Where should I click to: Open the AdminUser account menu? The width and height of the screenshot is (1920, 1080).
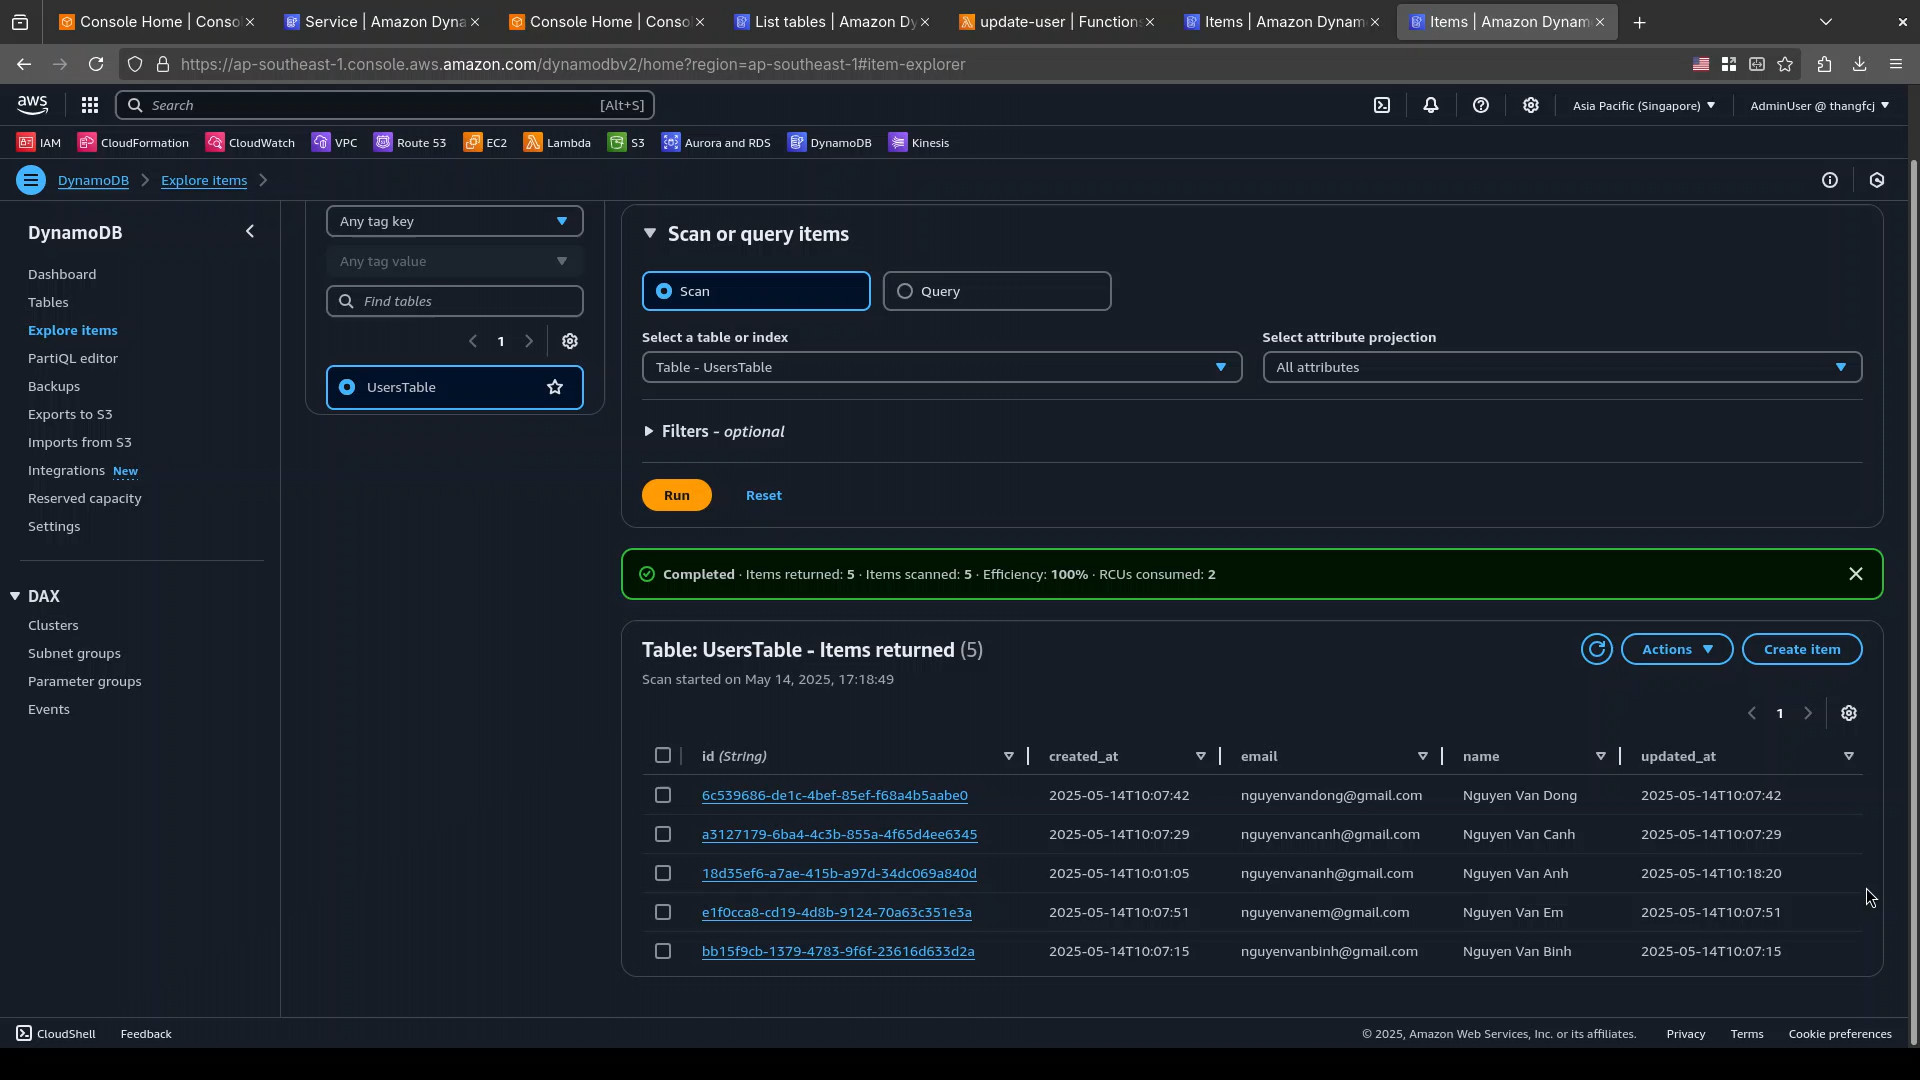pos(1819,105)
